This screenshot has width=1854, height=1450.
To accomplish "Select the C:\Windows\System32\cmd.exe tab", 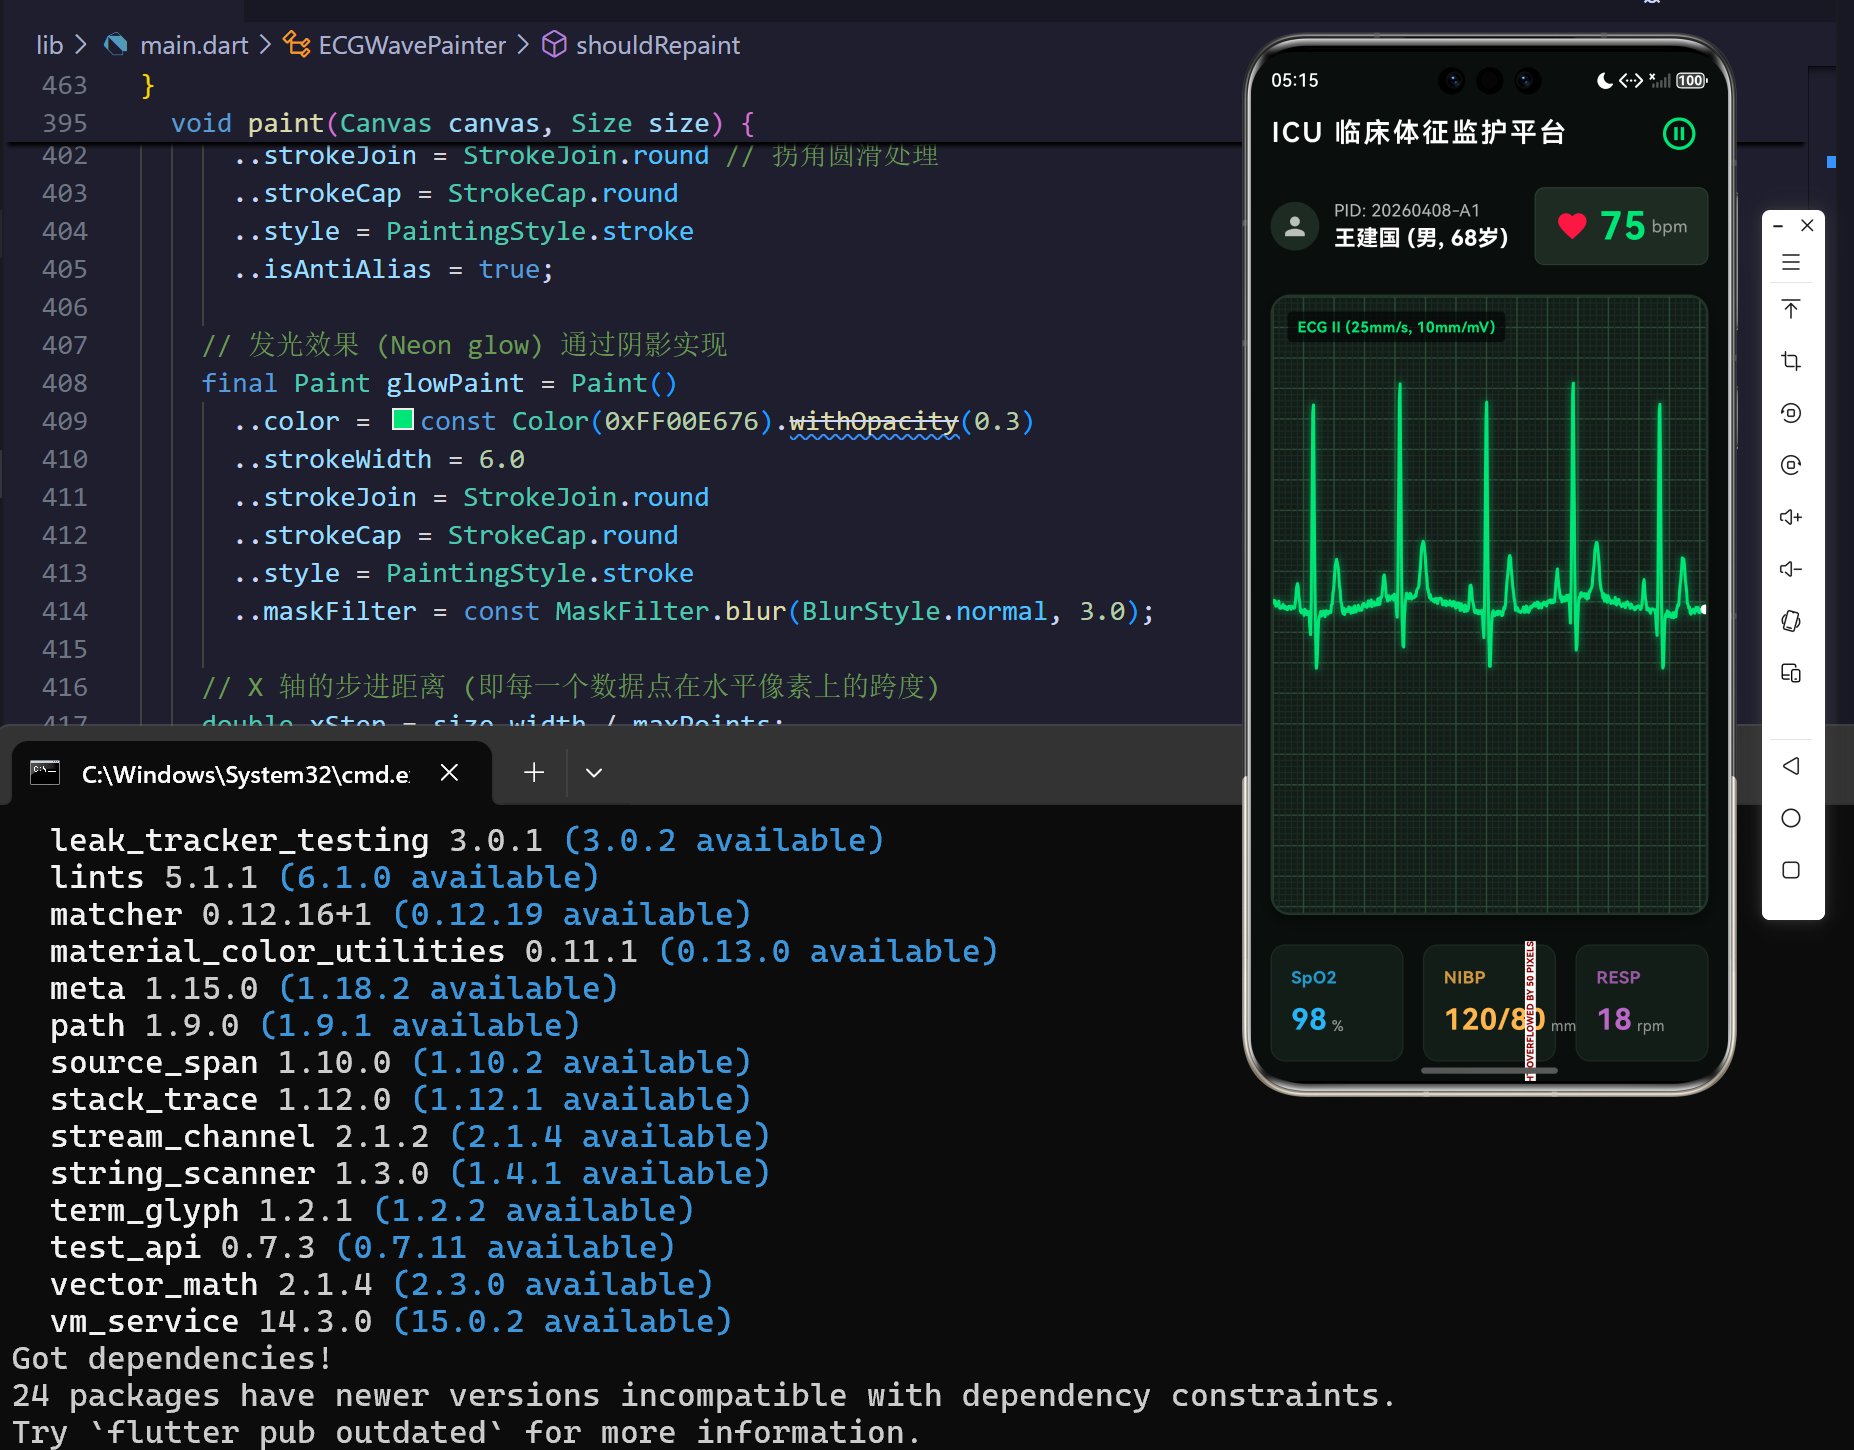I will [x=251, y=774].
